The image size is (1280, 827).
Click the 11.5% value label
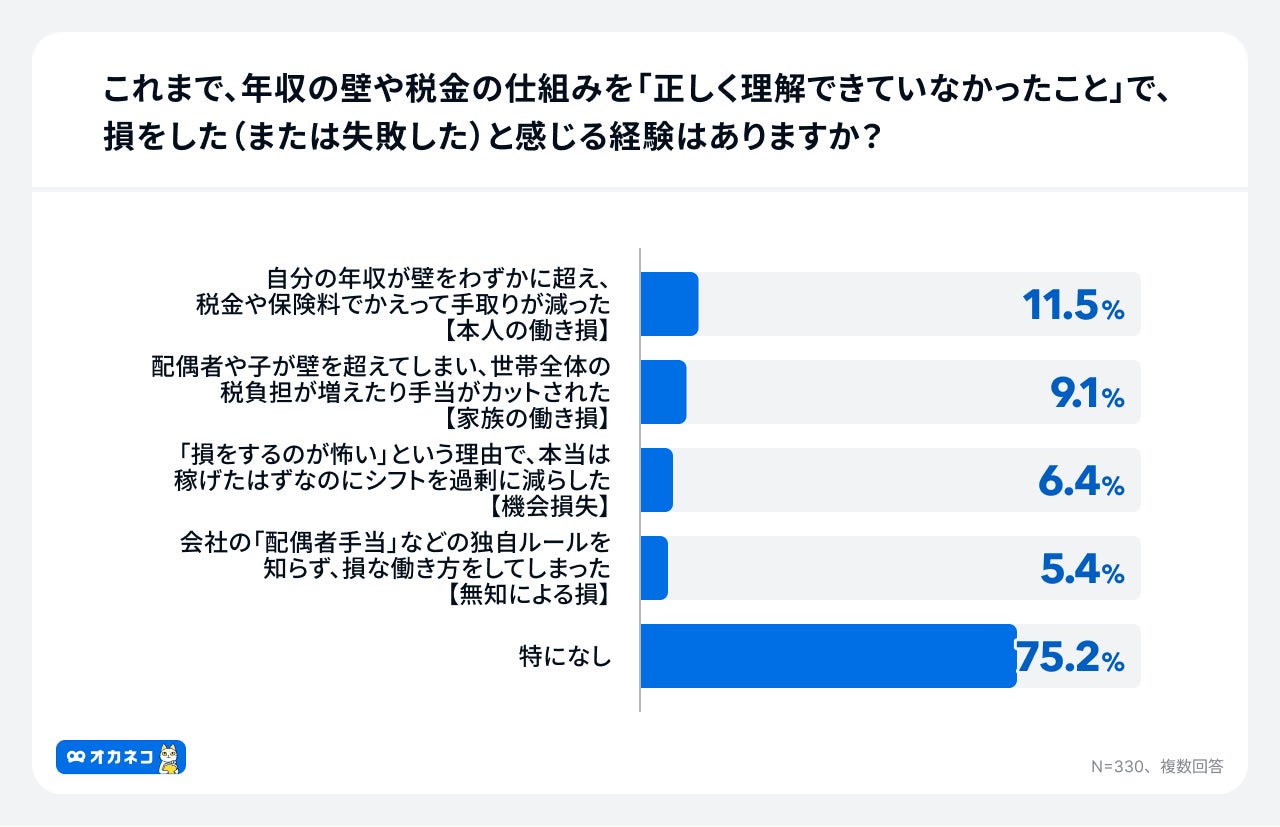(x=1073, y=306)
